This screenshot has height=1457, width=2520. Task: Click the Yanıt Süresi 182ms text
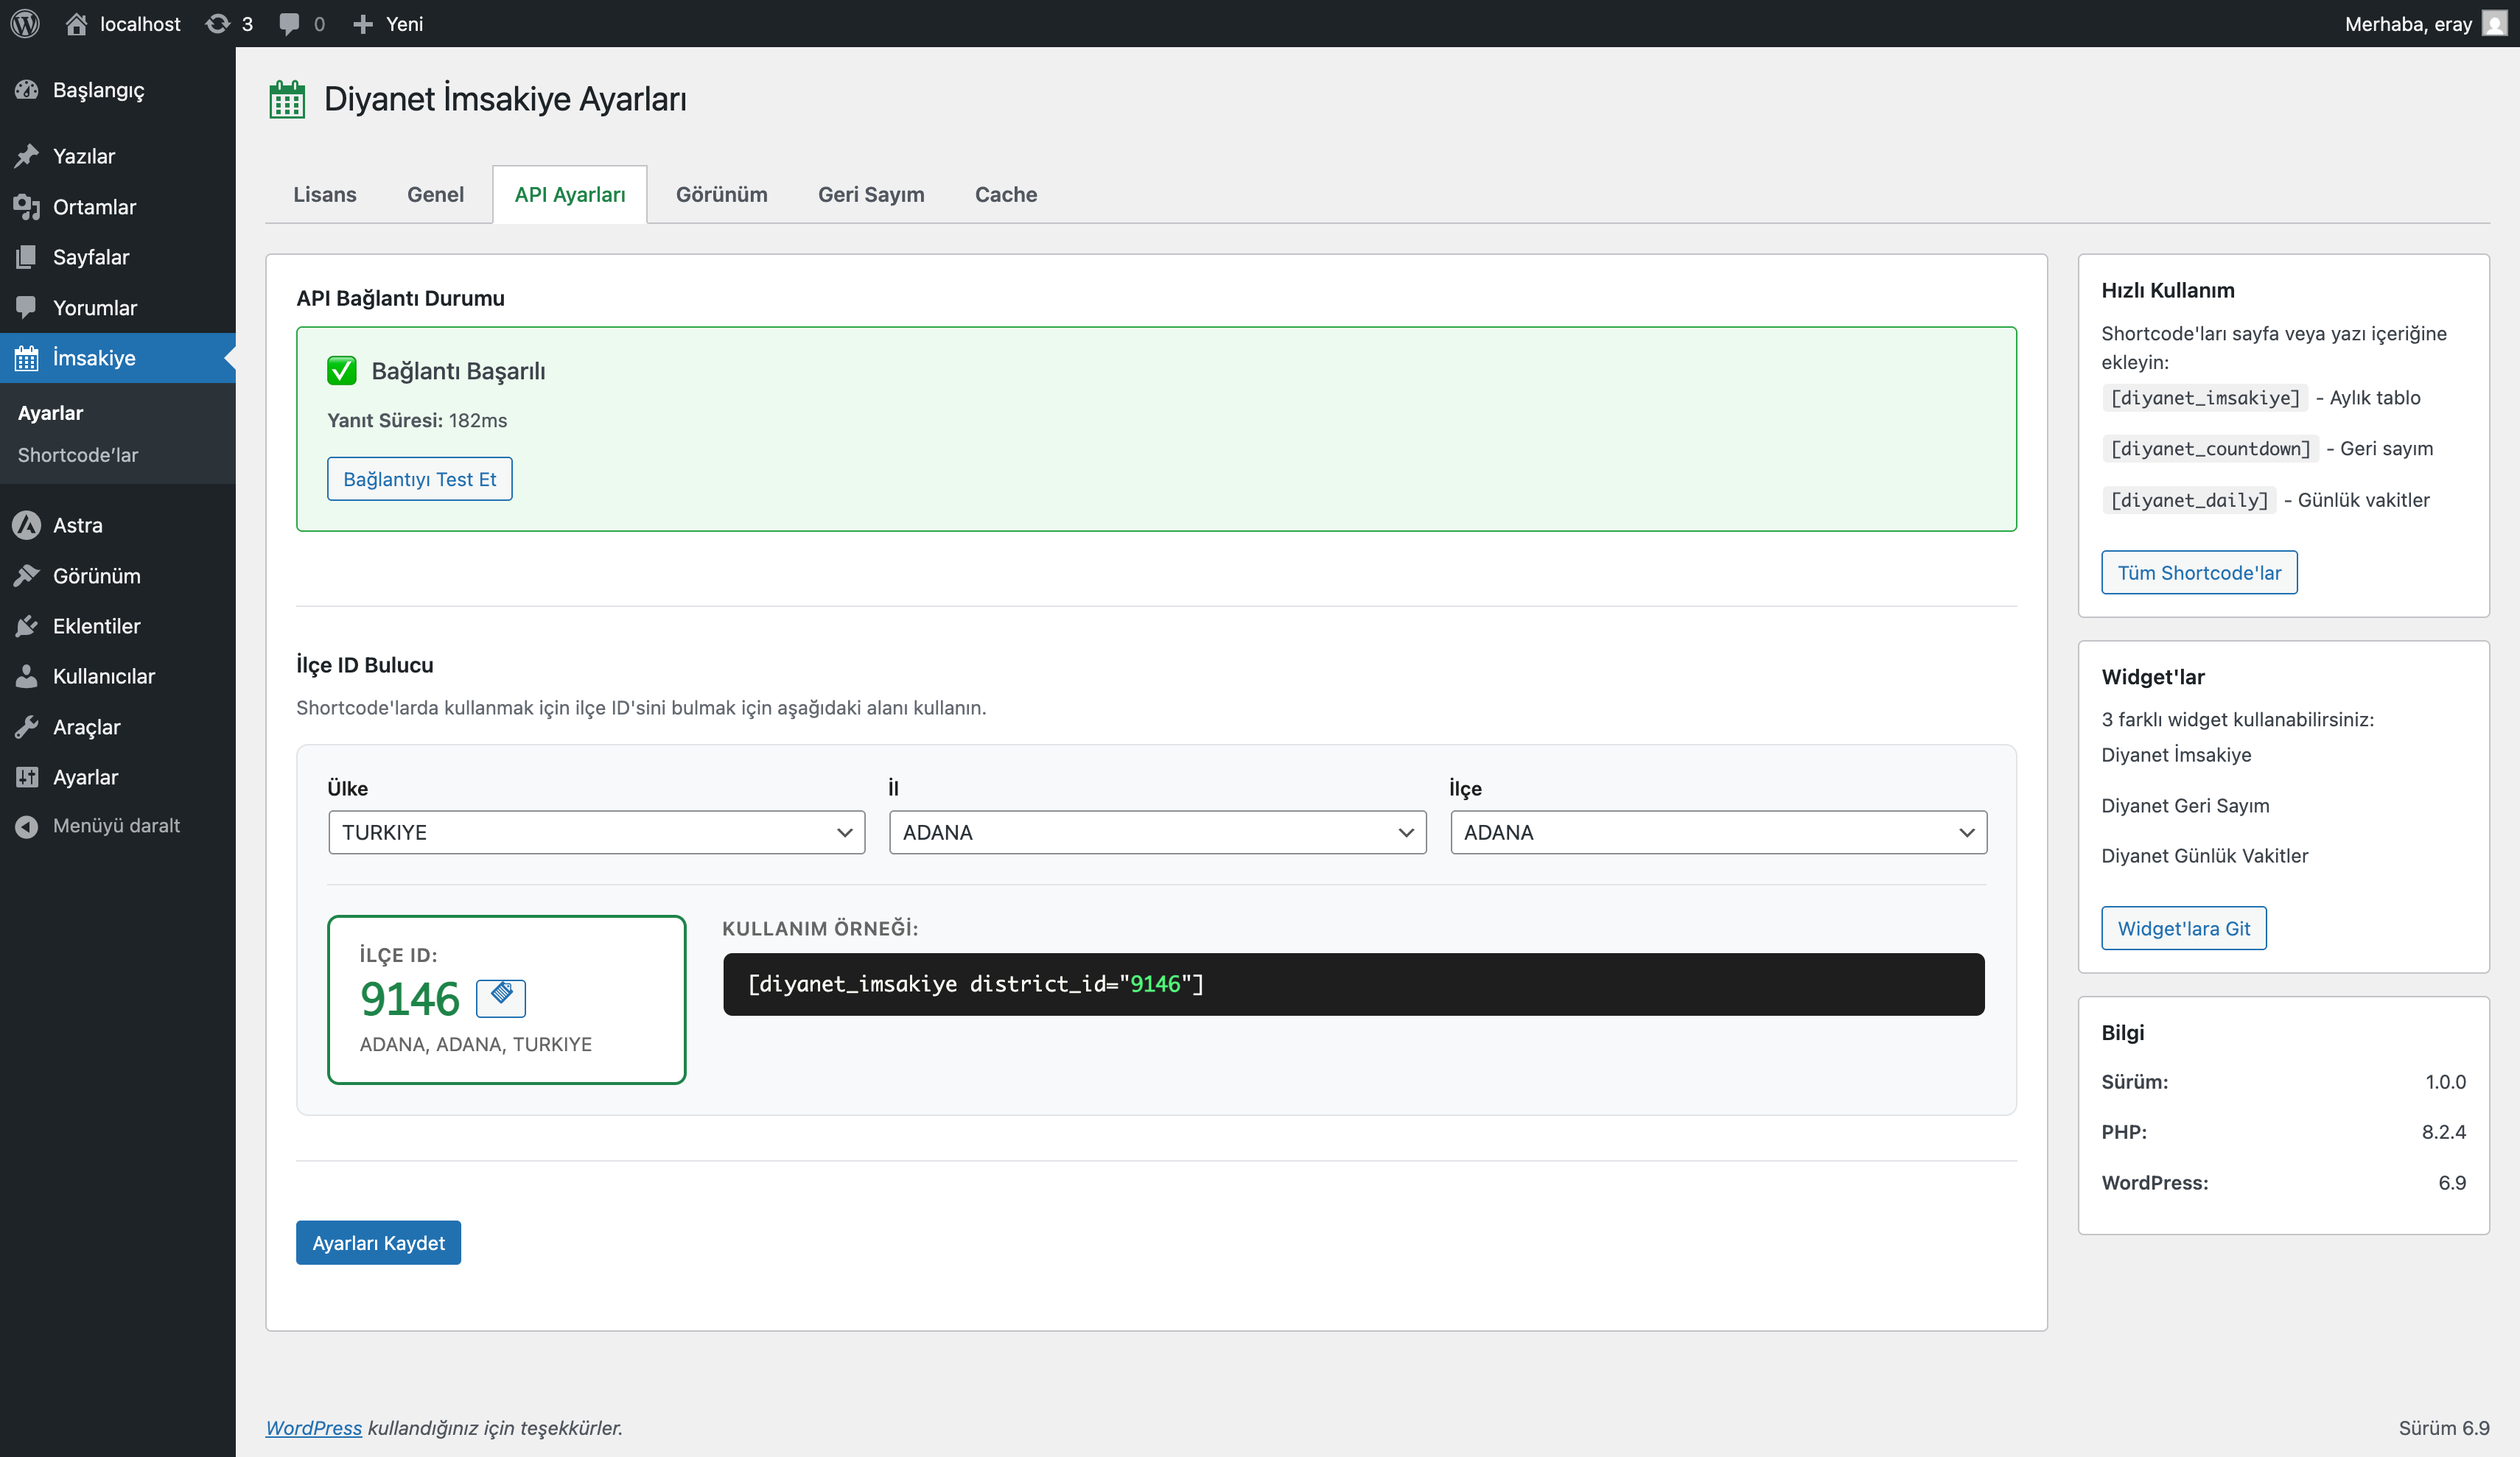click(417, 421)
